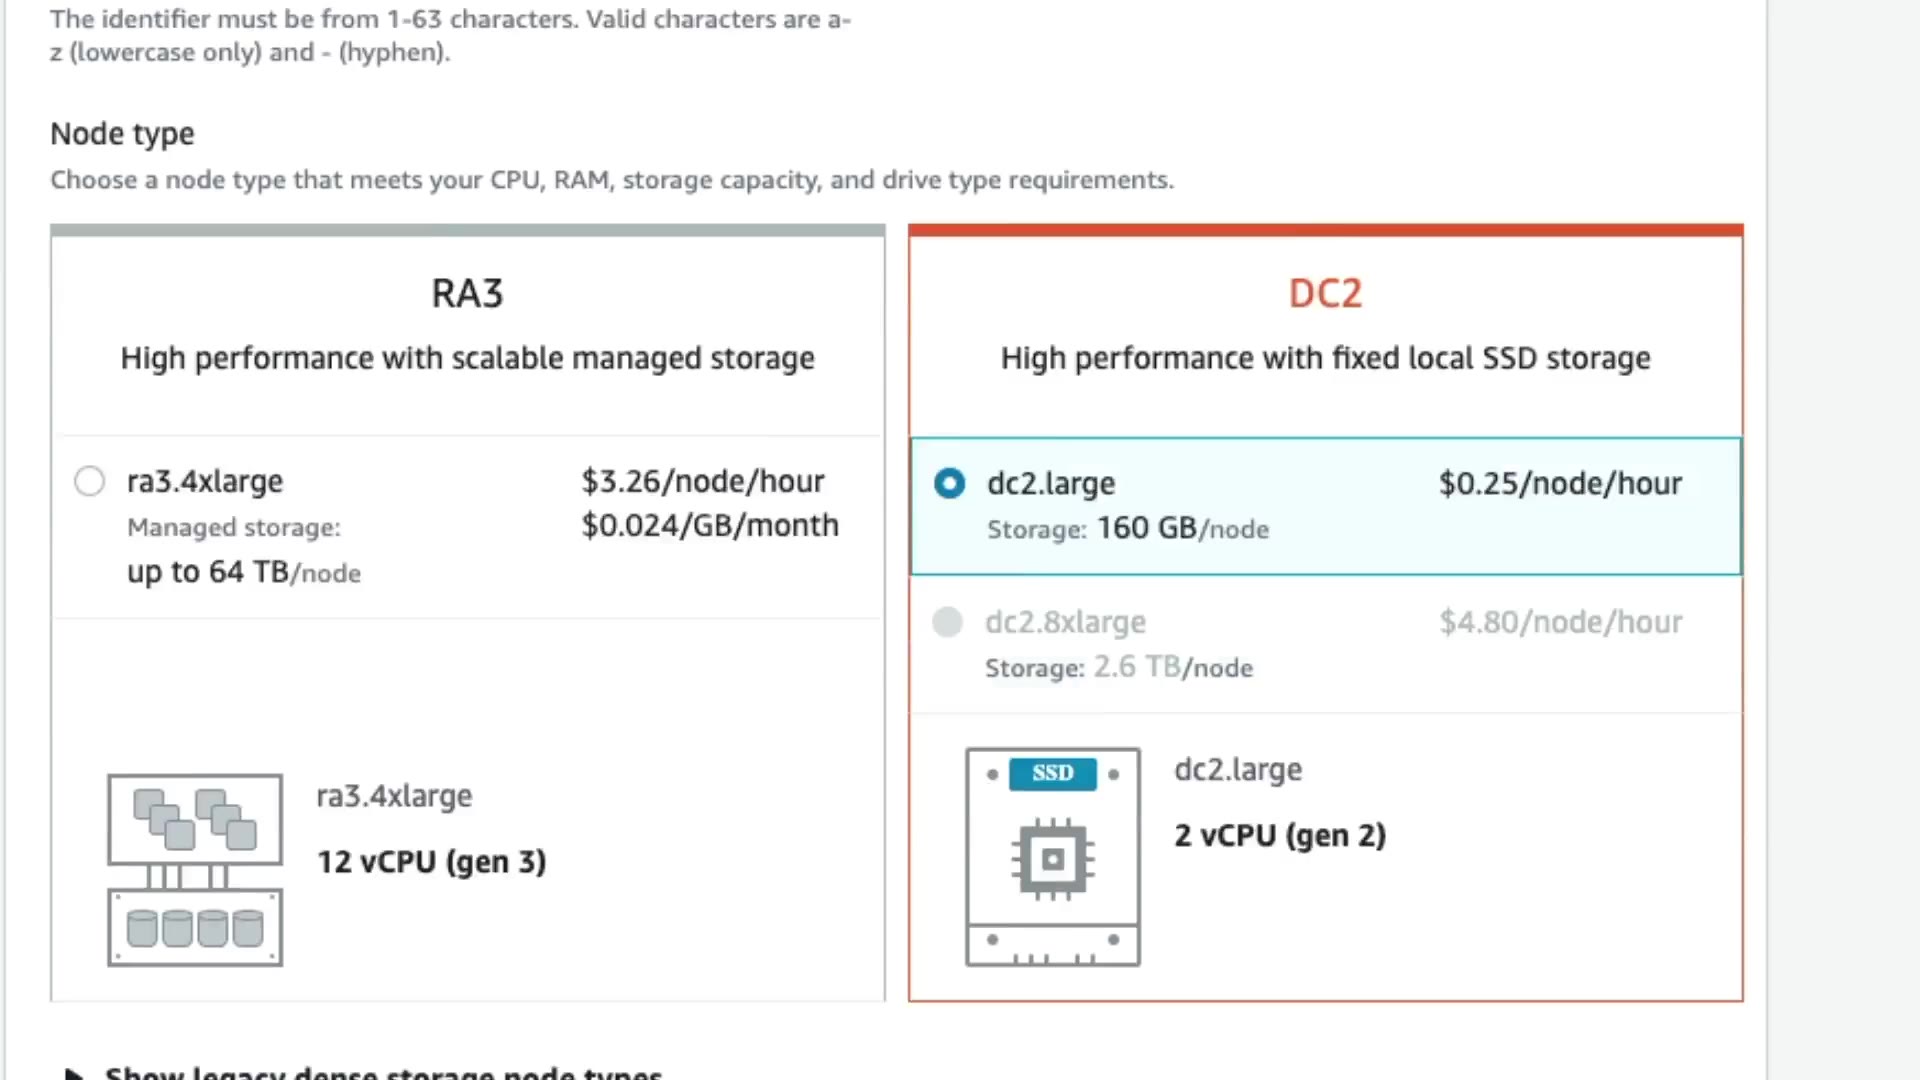Screen dimensions: 1920x1080
Task: Click the DC2 SSD chip illustration icon
Action: [x=1052, y=858]
